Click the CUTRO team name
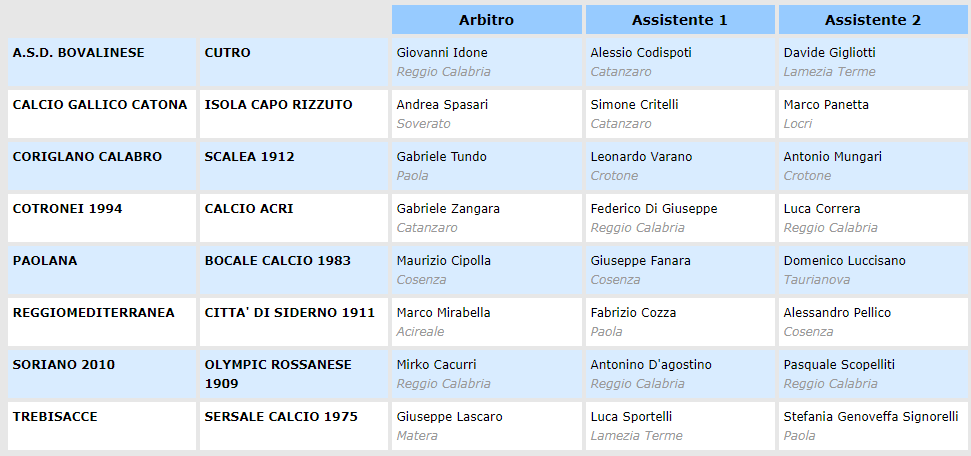 [x=228, y=52]
